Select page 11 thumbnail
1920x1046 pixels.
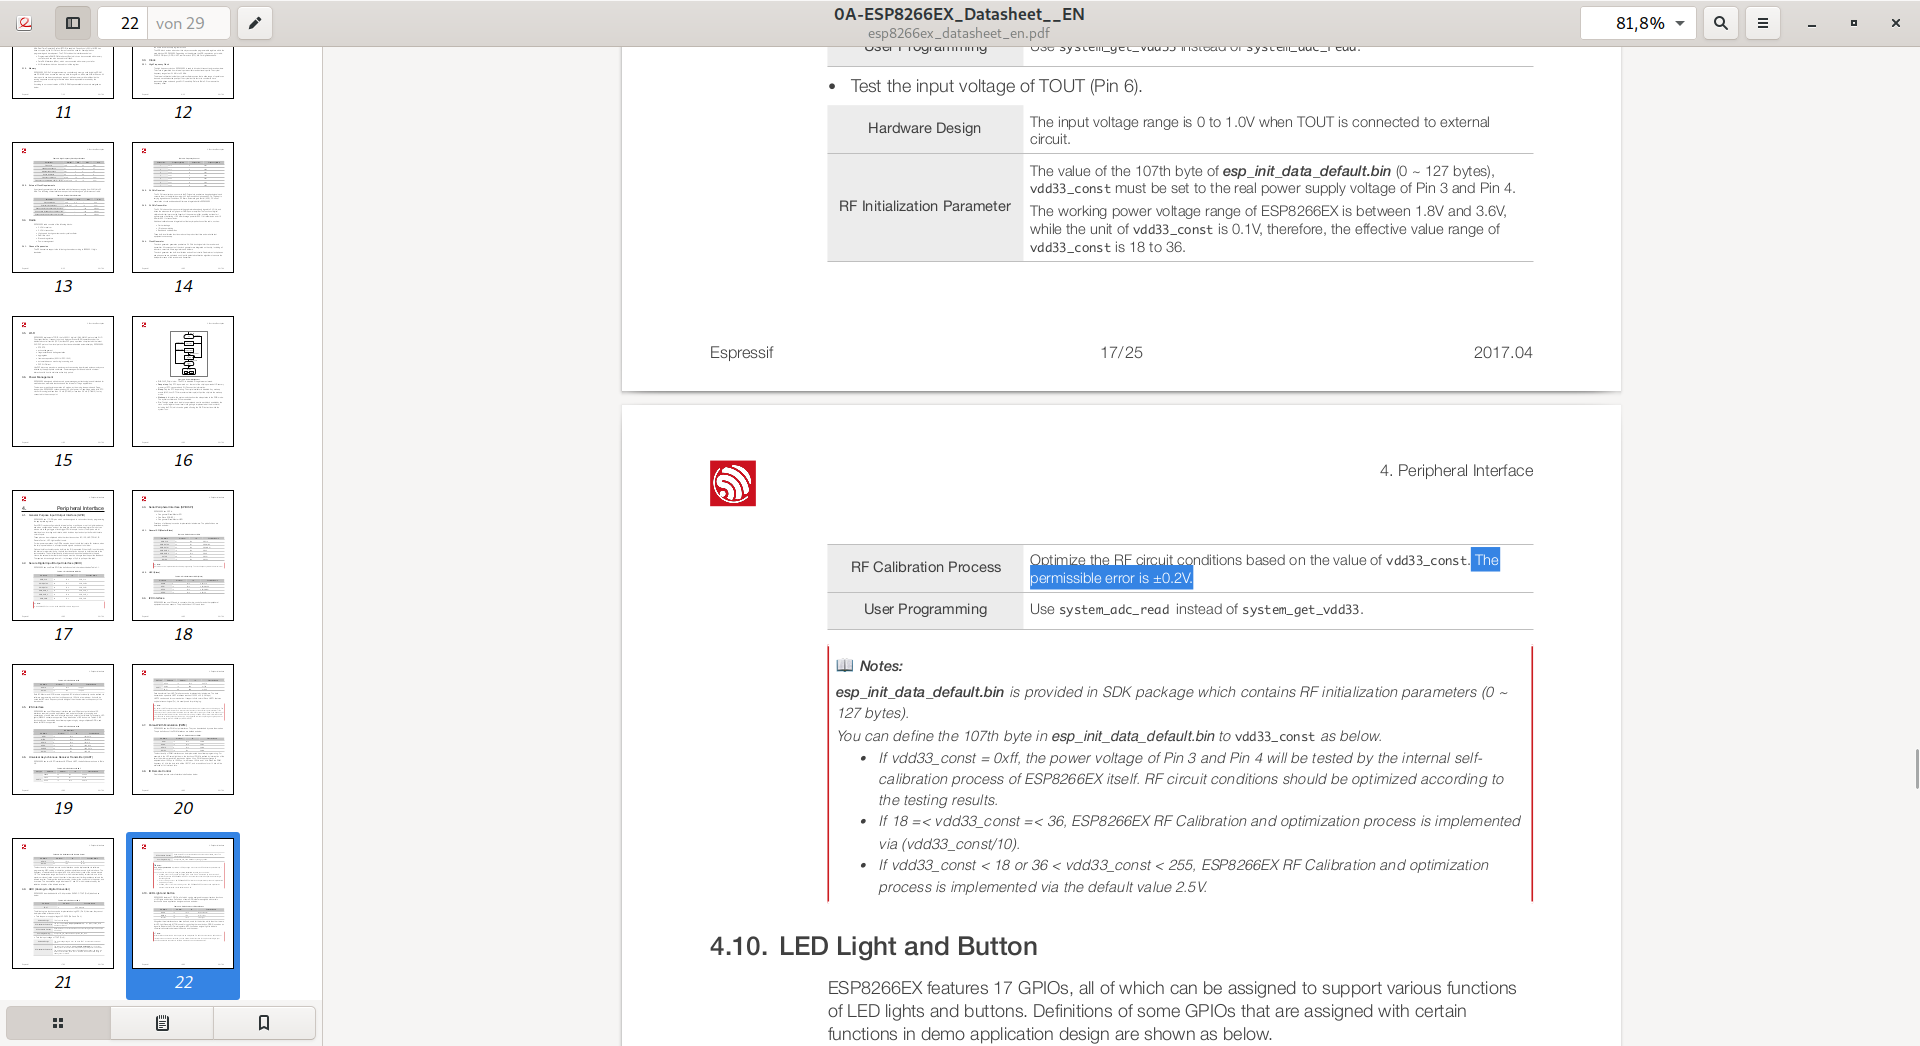coord(63,72)
